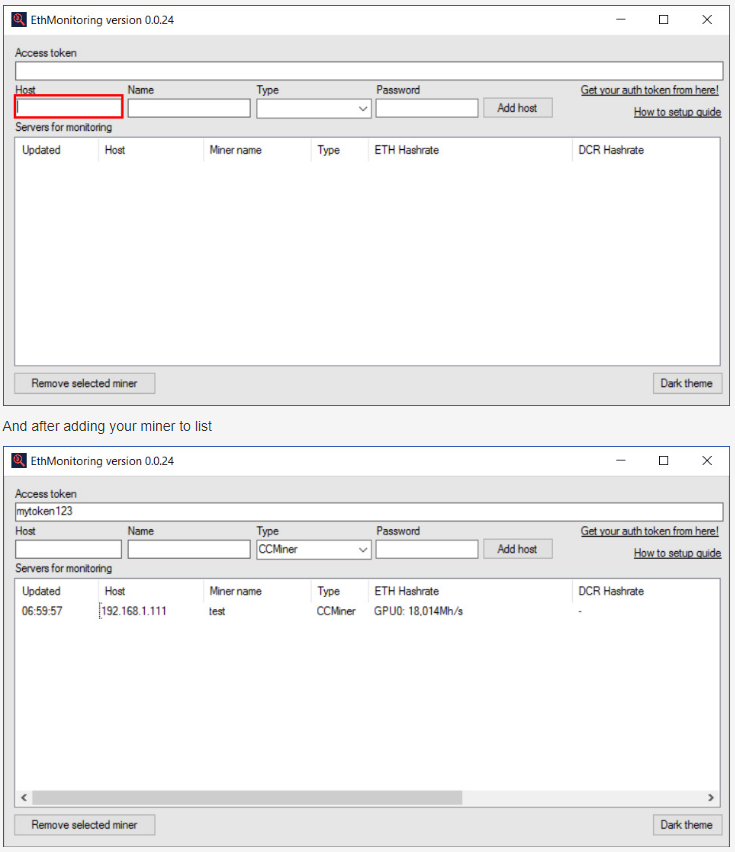Switch to Dark theme in lower window
This screenshot has width=735, height=852.
point(687,824)
